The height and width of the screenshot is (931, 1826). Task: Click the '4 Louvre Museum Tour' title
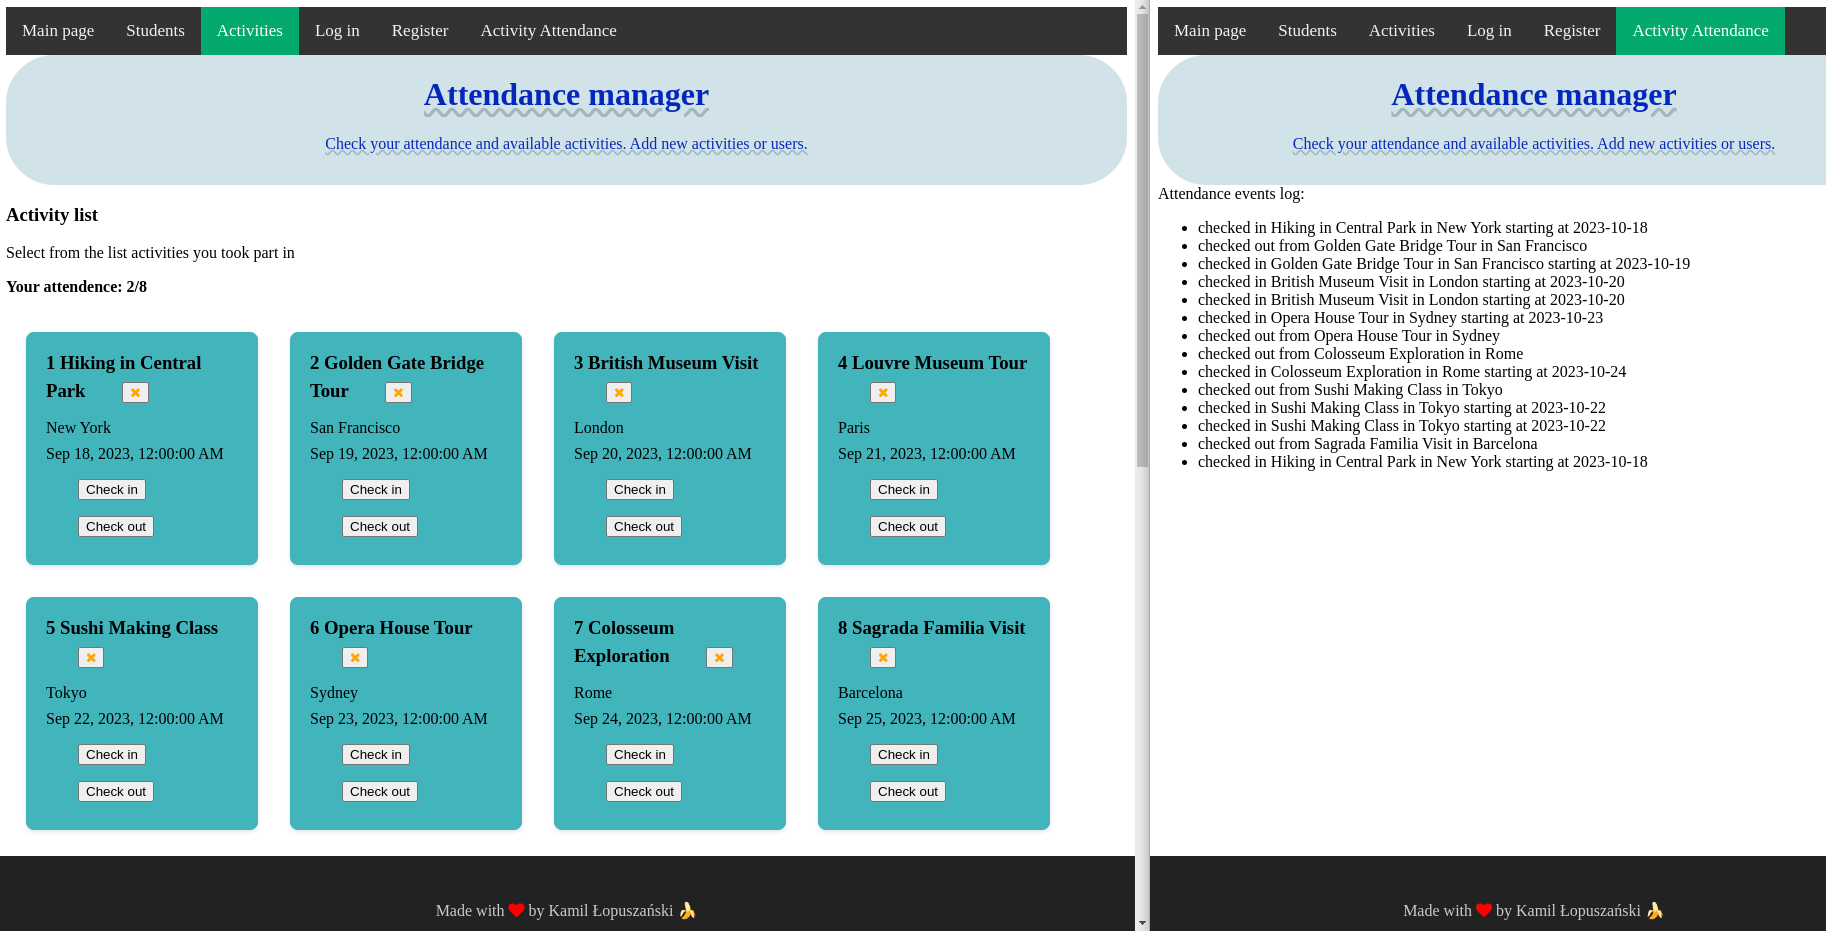932,363
